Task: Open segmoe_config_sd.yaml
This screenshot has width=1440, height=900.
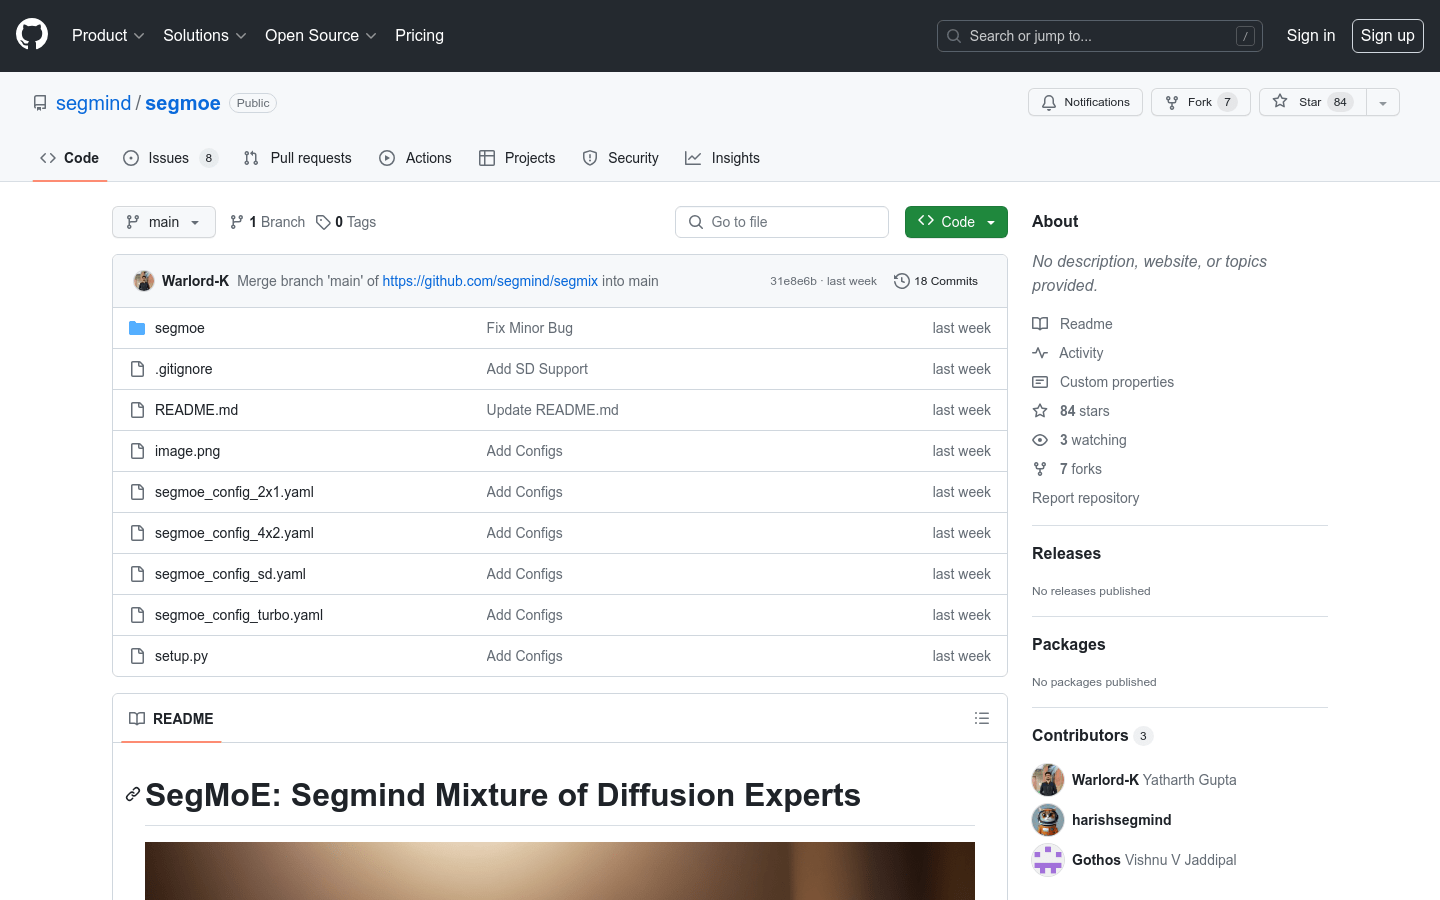Action: pos(231,574)
